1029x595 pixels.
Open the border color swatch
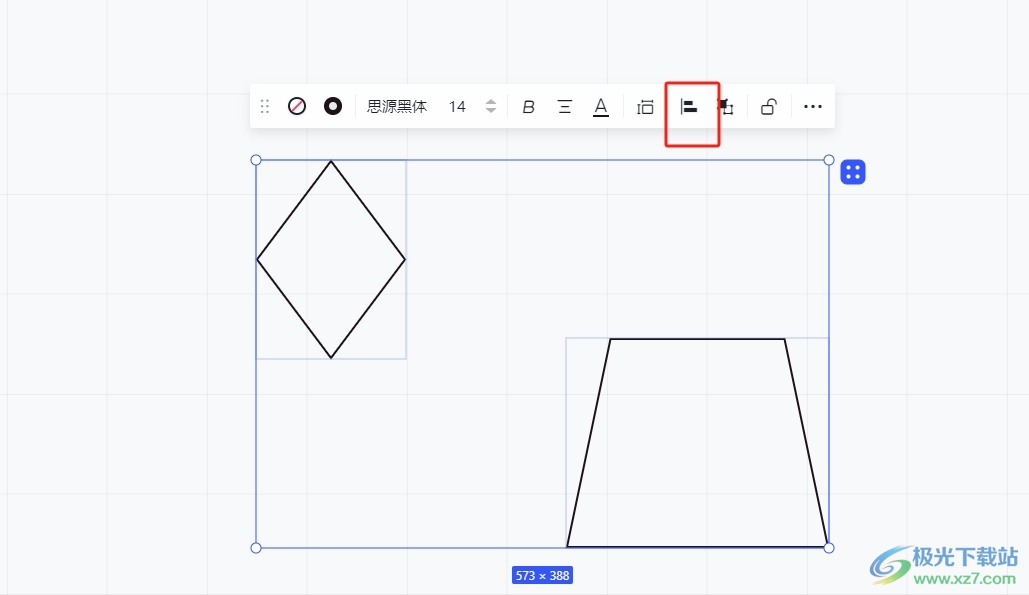[333, 106]
